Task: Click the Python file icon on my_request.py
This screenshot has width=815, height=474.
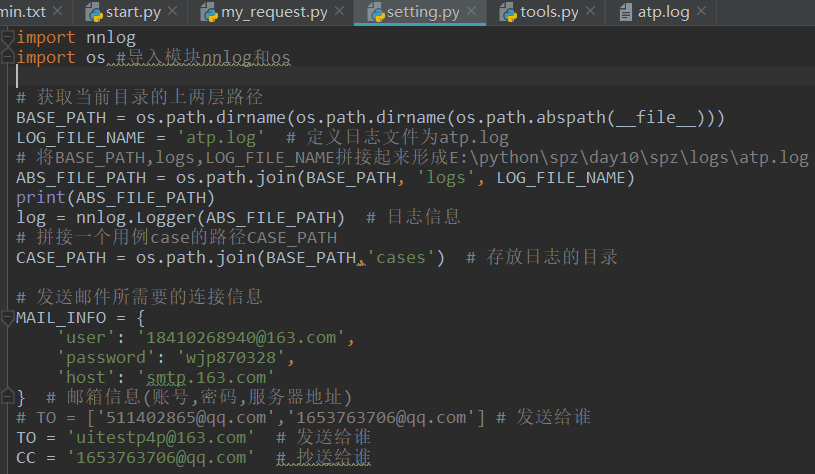Action: [x=209, y=12]
